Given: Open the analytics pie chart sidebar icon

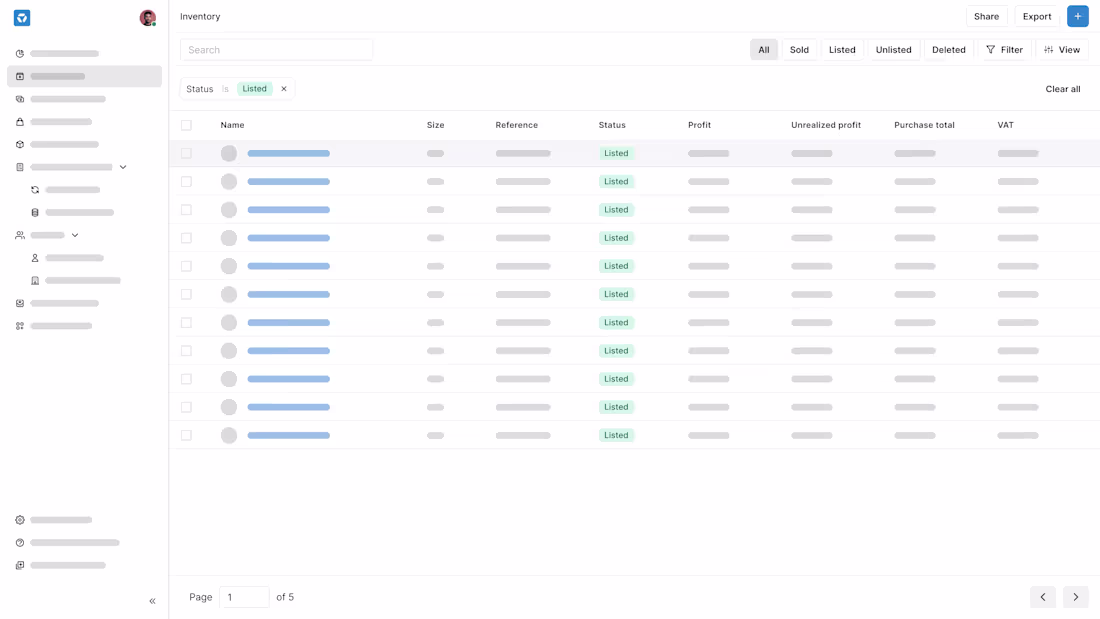Looking at the screenshot, I should (18, 54).
